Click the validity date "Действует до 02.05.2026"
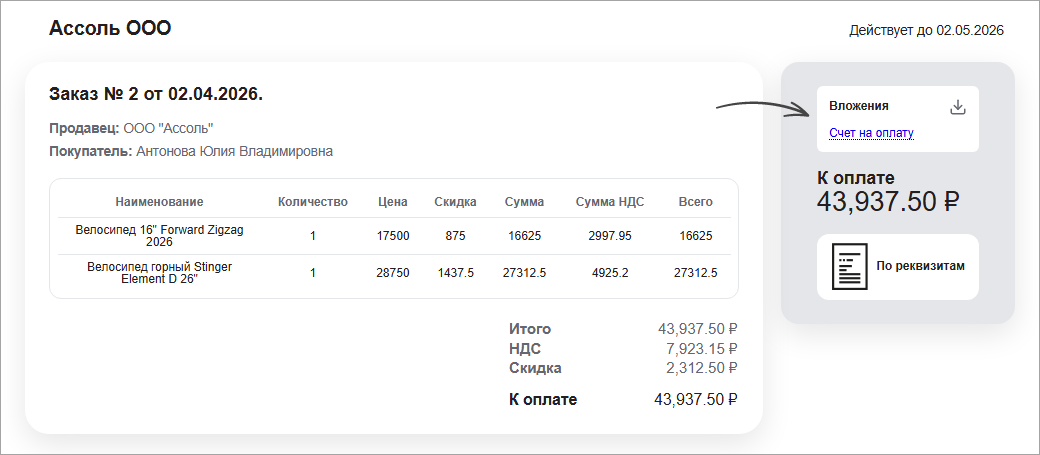This screenshot has height=455, width=1040. (926, 30)
